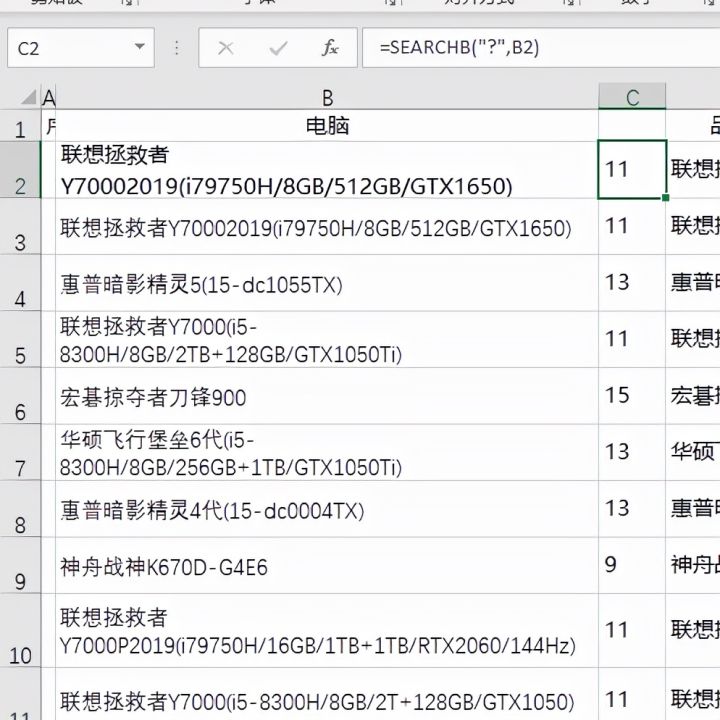Select cell B2 联想拯救者 Y70002019 two-line entry

(x=327, y=170)
